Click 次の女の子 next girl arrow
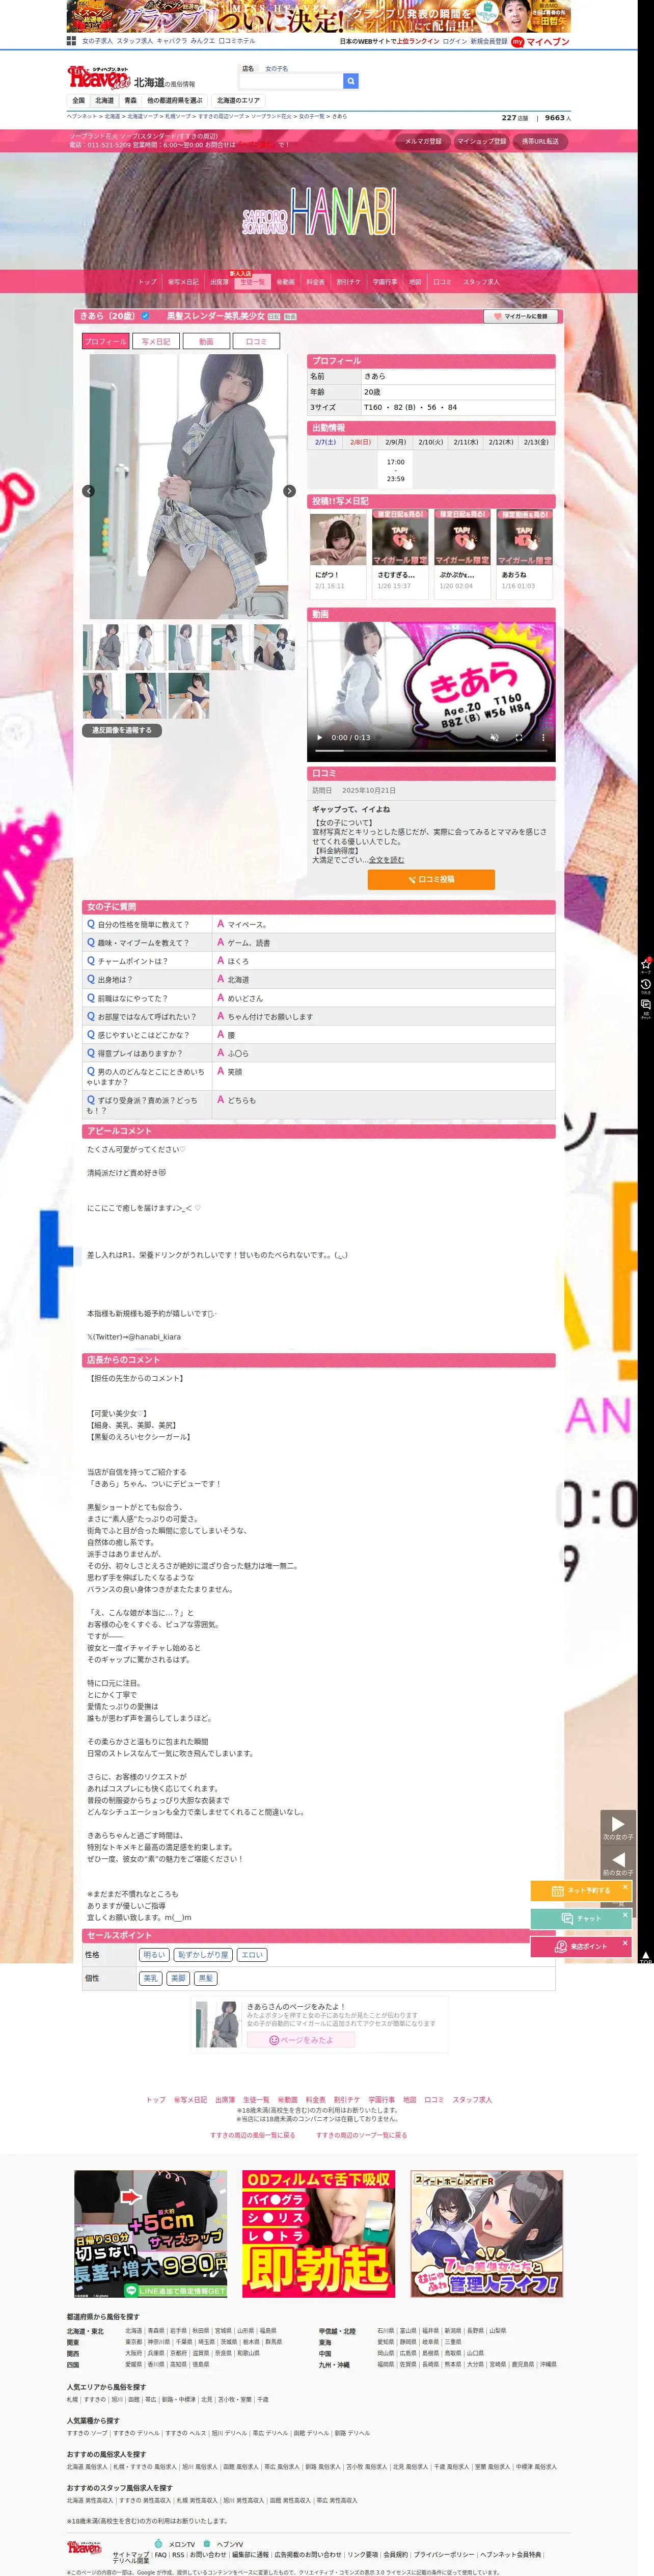The image size is (654, 2576). [x=617, y=1828]
